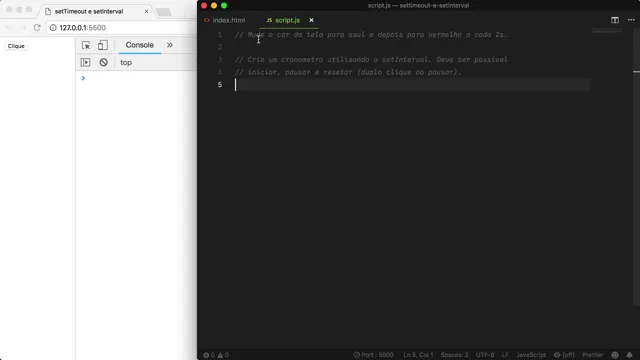Open the editor More Actions ellipsis menu
This screenshot has width=640, height=360.
(x=631, y=20)
